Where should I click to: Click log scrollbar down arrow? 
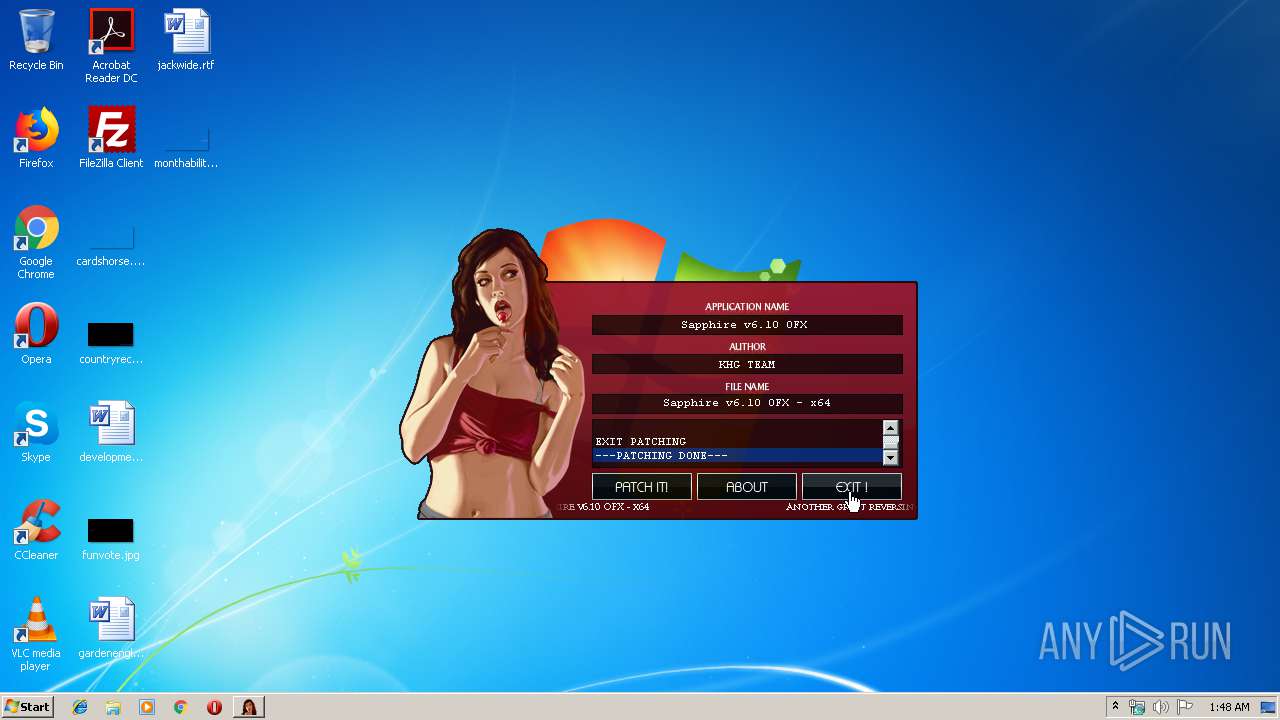click(890, 457)
